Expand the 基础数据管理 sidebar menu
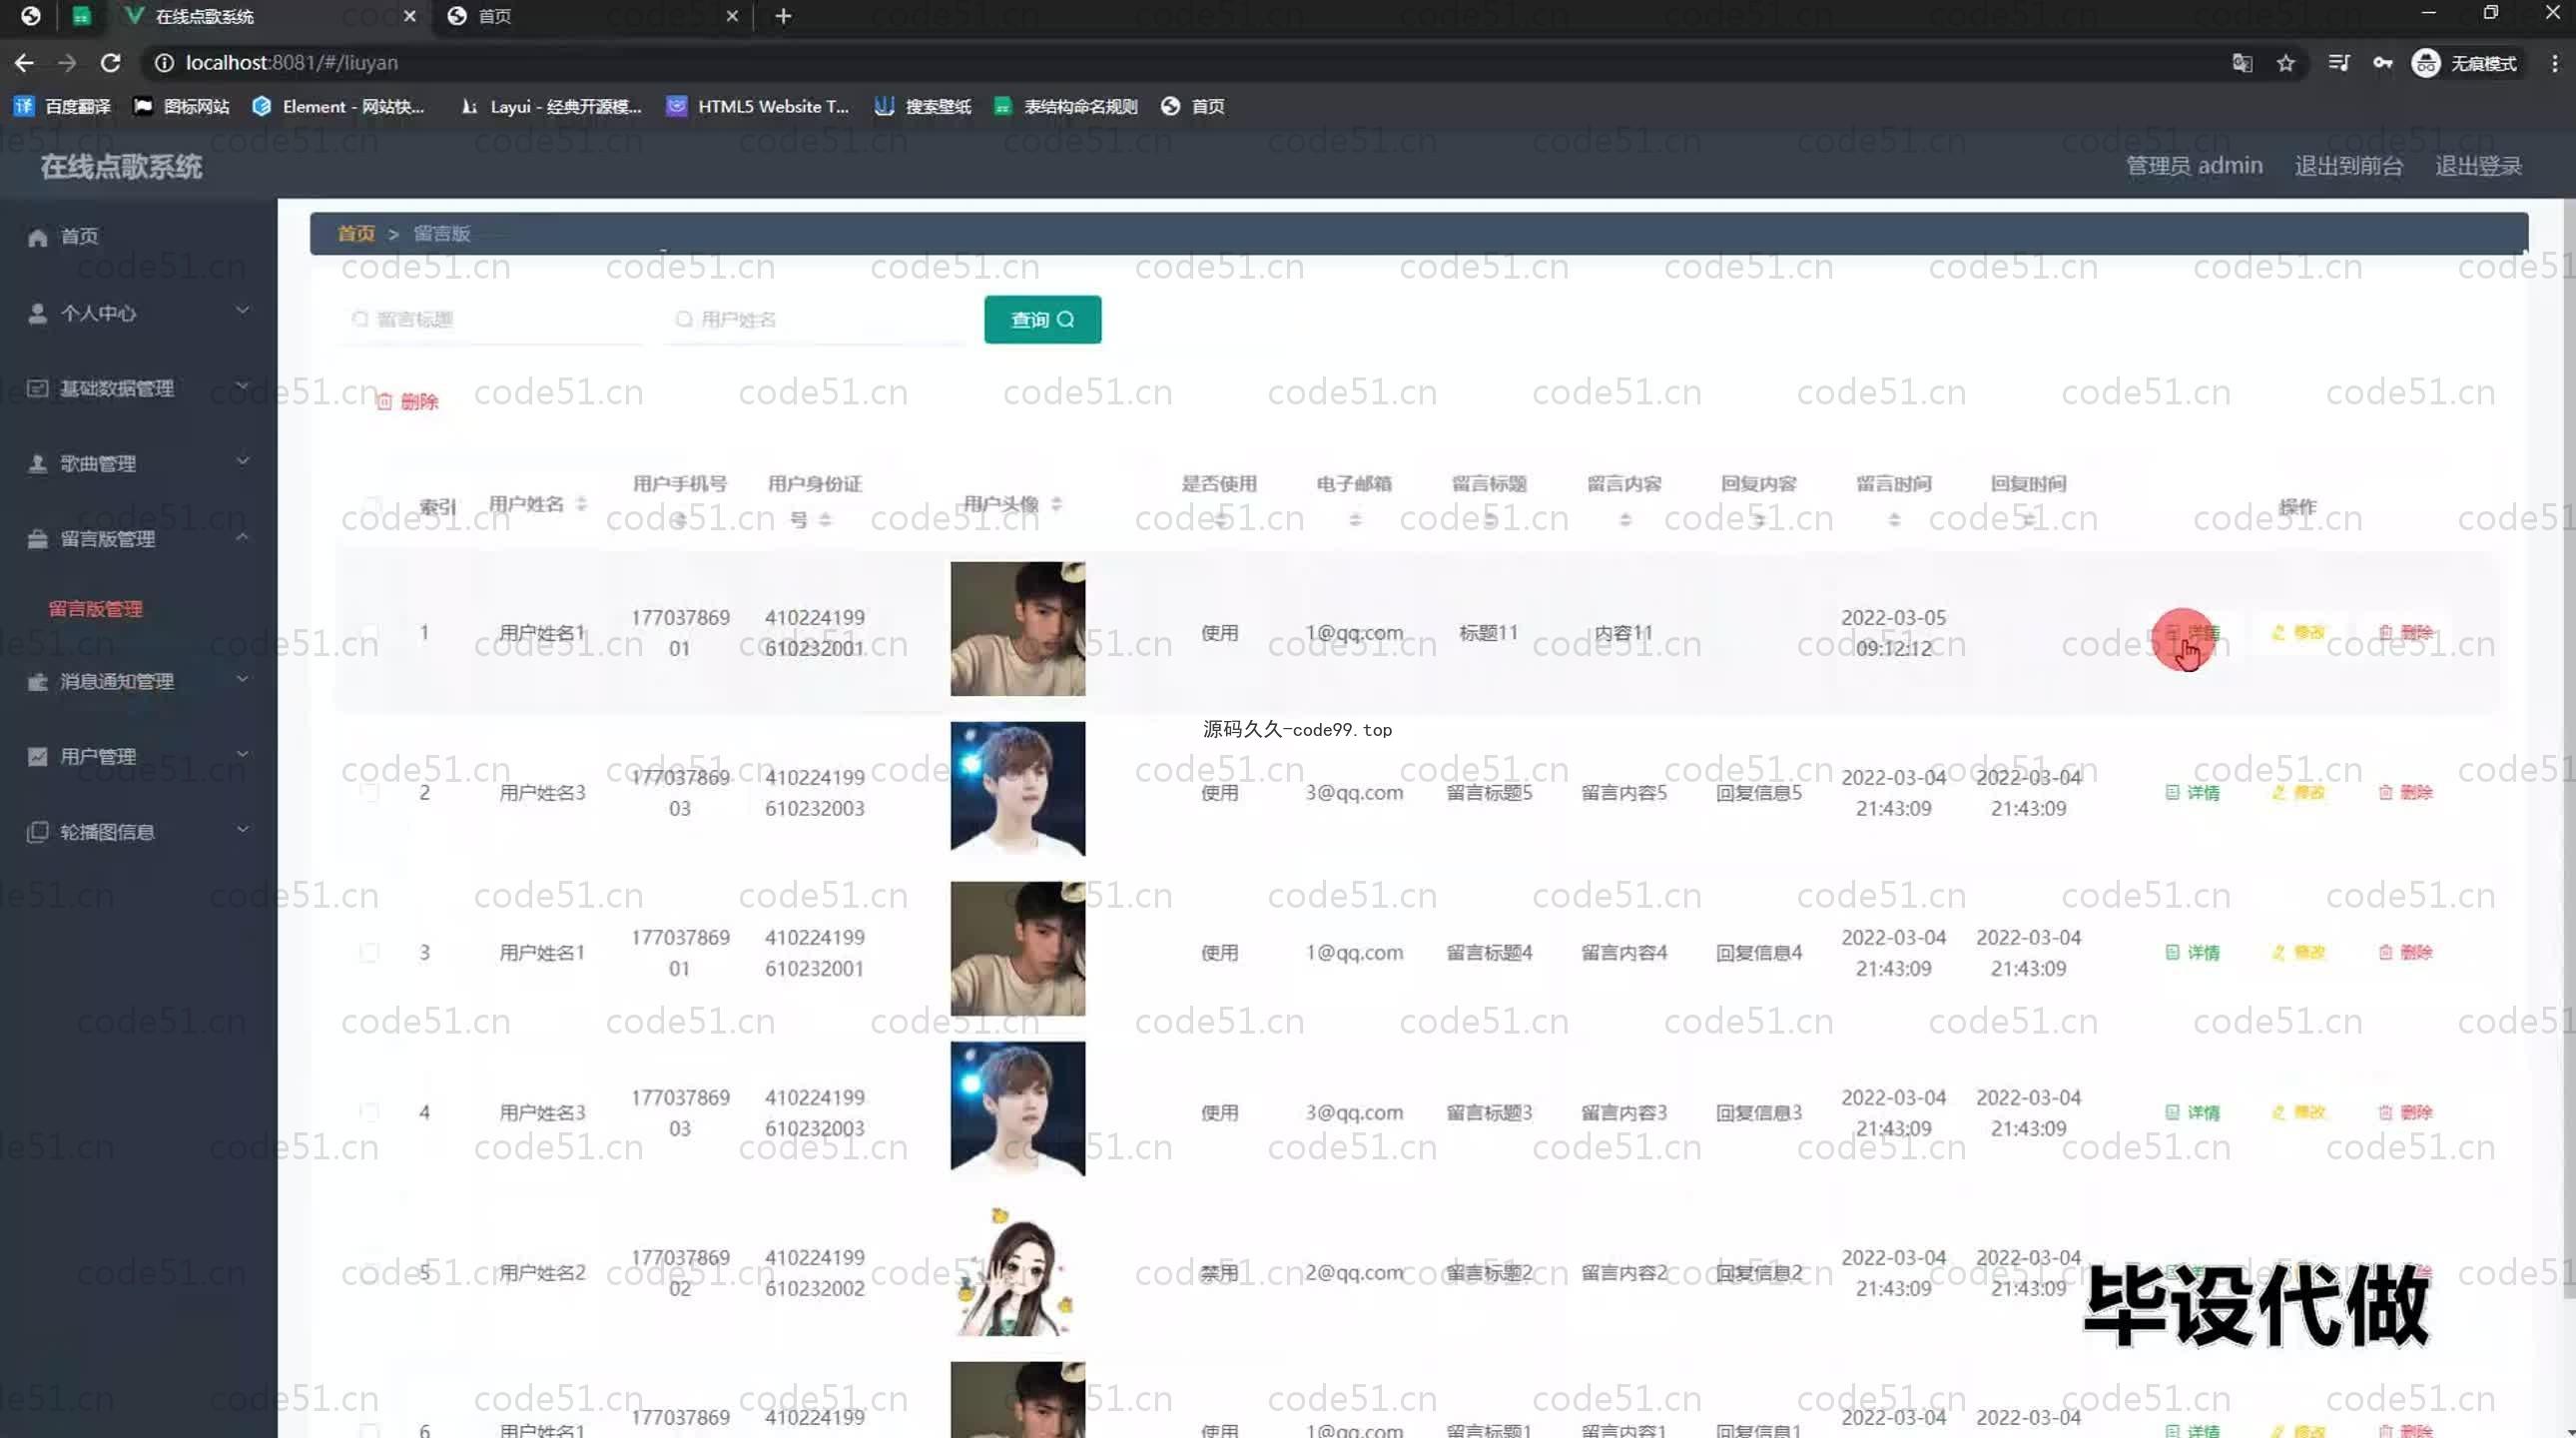 click(x=139, y=388)
